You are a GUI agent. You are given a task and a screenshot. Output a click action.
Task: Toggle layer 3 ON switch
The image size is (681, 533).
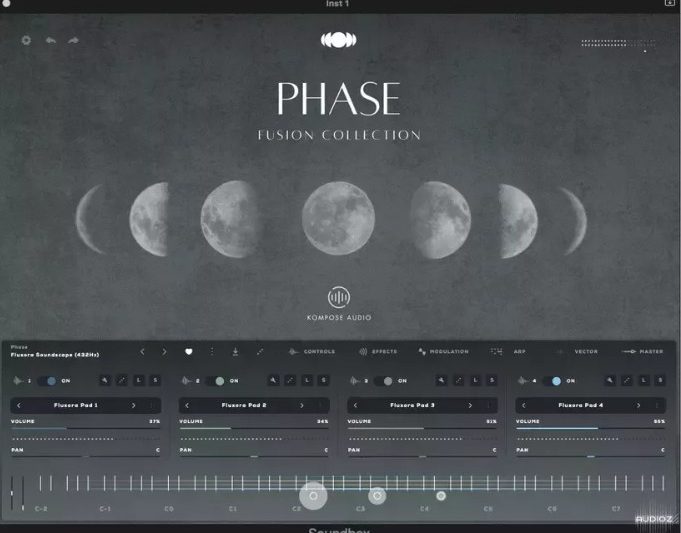pyautogui.click(x=384, y=381)
